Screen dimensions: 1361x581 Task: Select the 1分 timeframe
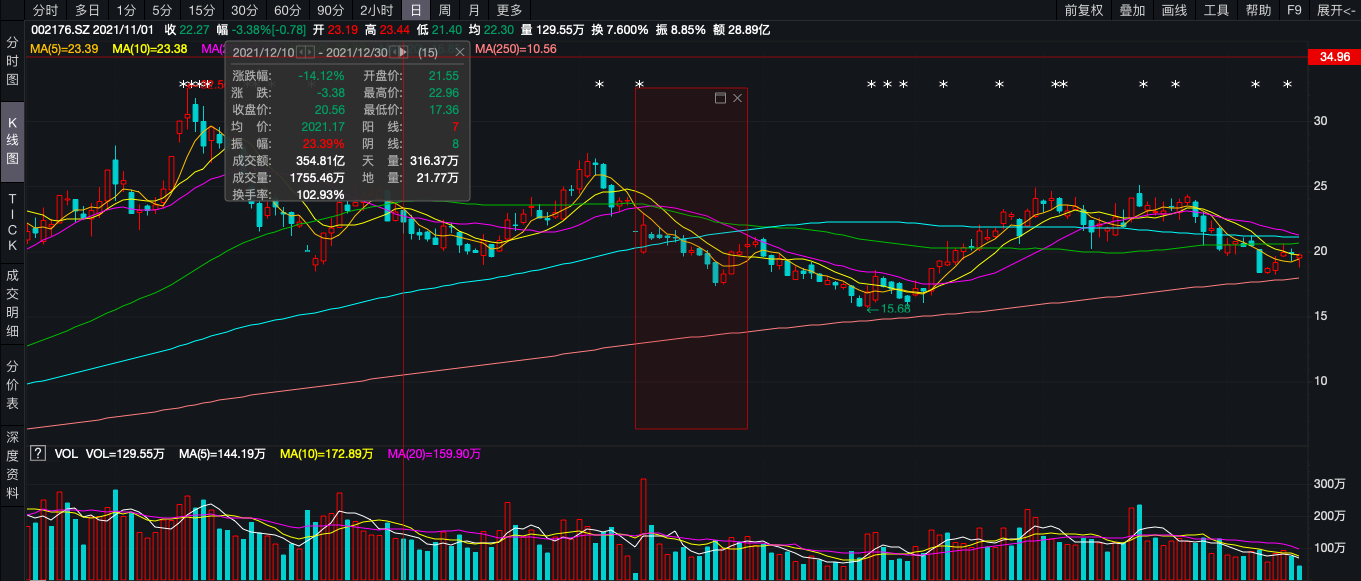click(x=126, y=10)
